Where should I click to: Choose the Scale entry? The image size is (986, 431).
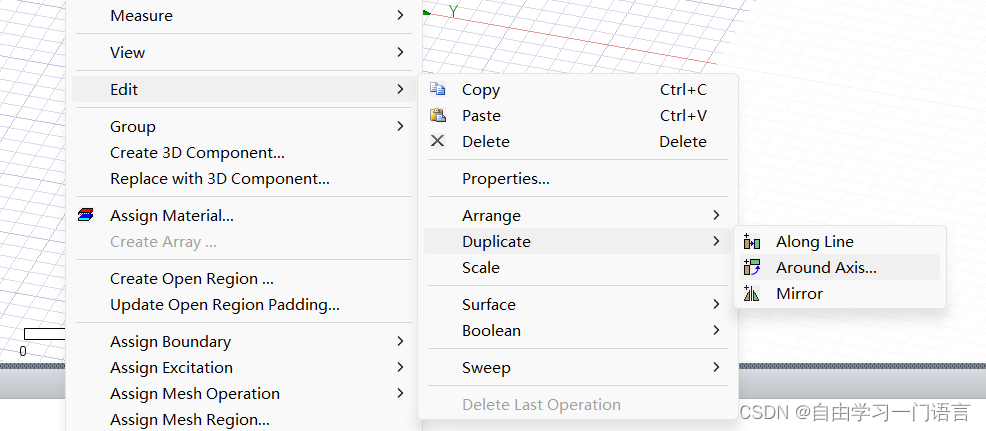(x=578, y=267)
